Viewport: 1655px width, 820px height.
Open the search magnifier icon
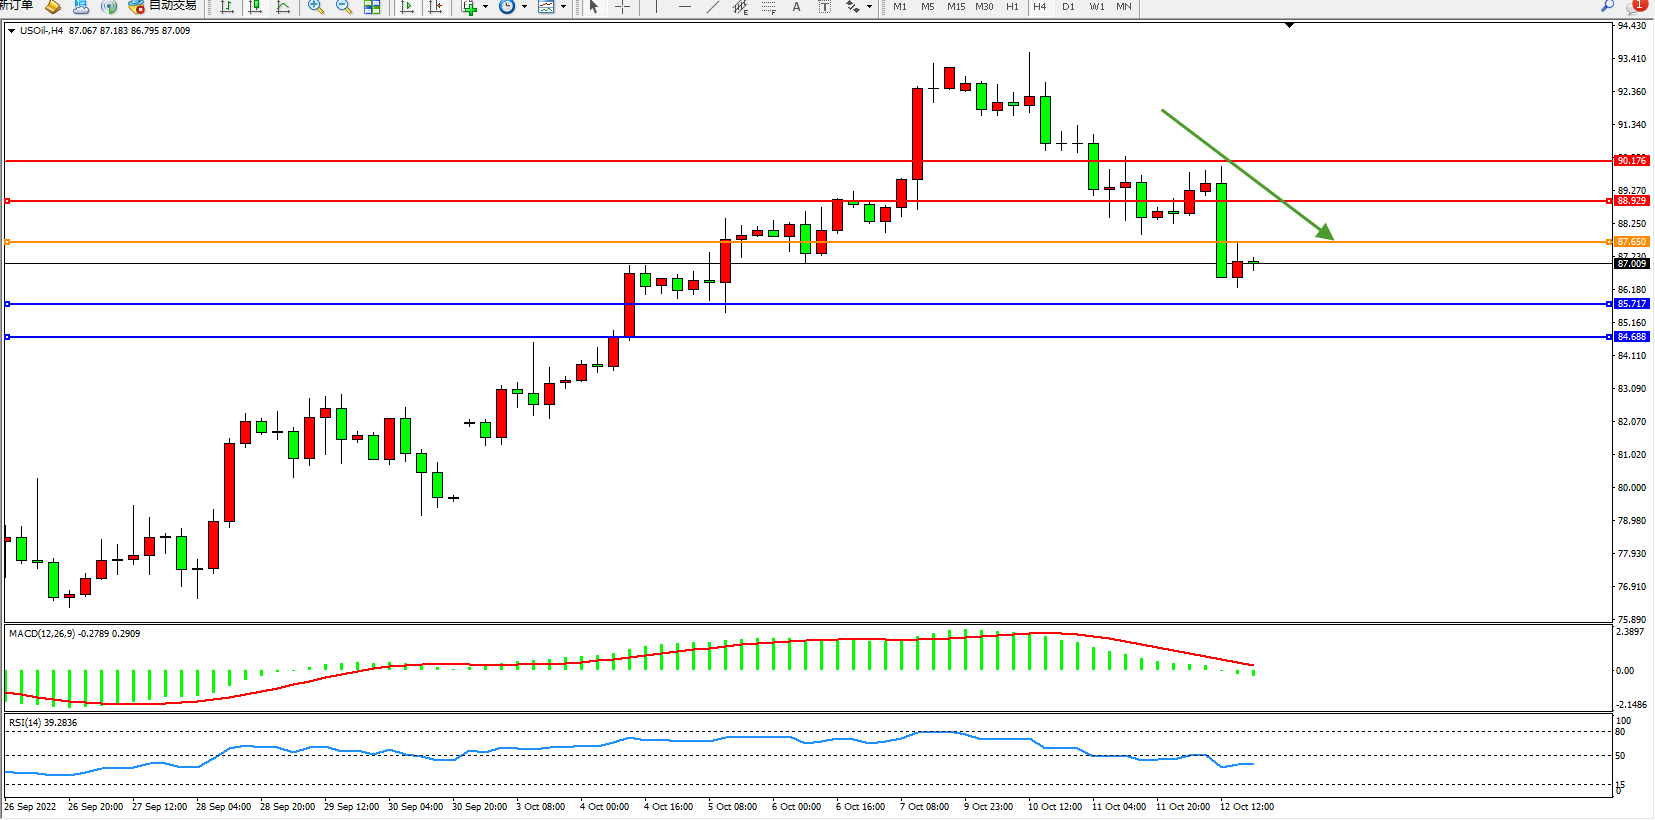point(1607,6)
